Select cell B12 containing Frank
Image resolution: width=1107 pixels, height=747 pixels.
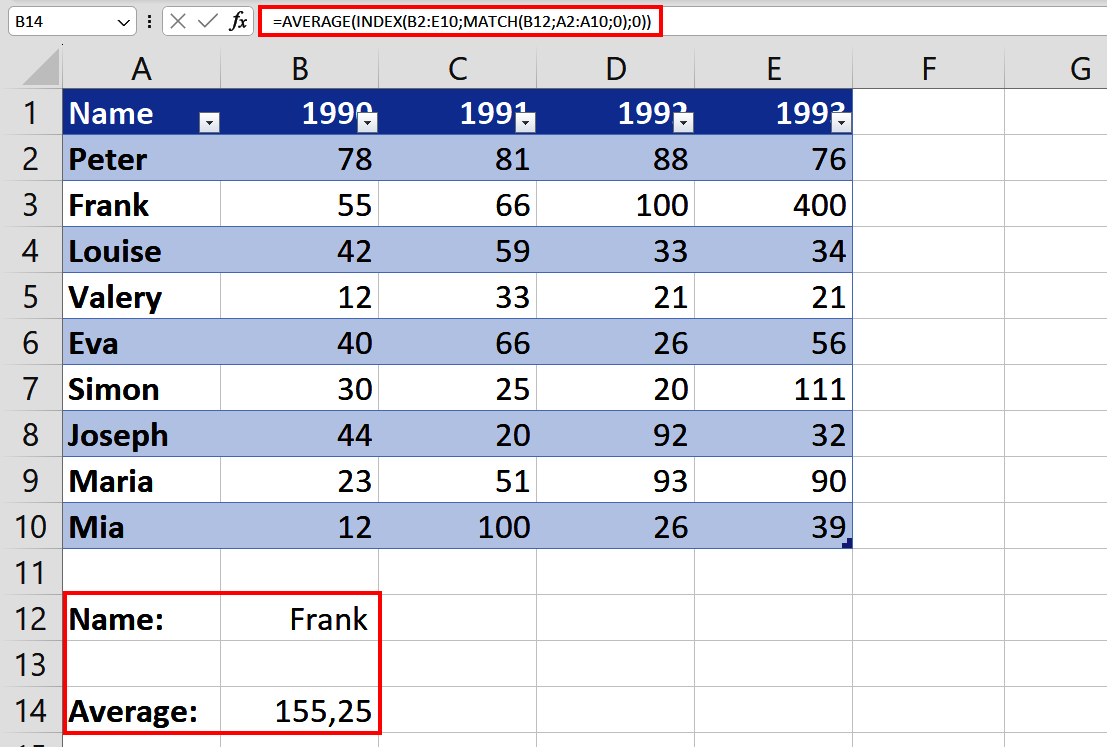tap(299, 619)
